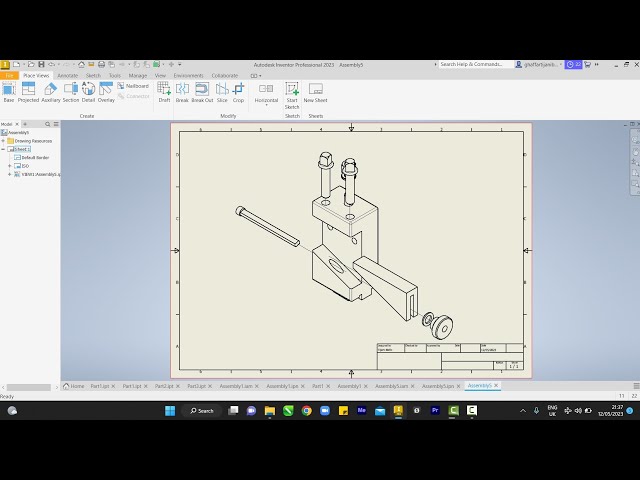Select the Overlay view tool
The width and height of the screenshot is (640, 480).
pos(106,92)
